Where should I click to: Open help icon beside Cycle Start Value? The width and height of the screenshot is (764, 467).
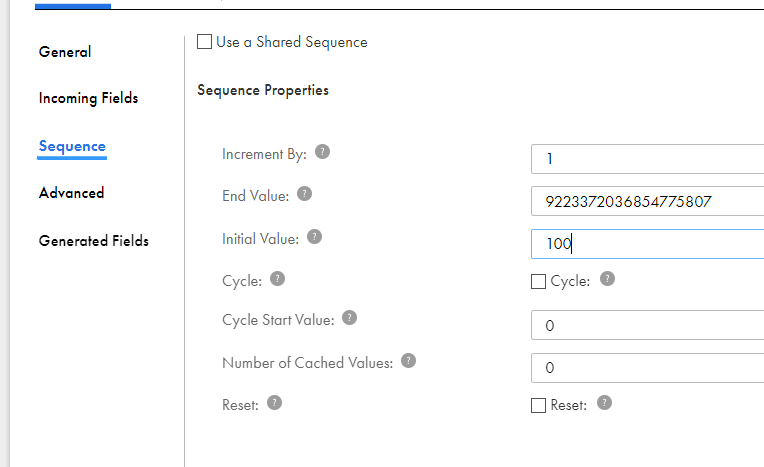(x=349, y=318)
